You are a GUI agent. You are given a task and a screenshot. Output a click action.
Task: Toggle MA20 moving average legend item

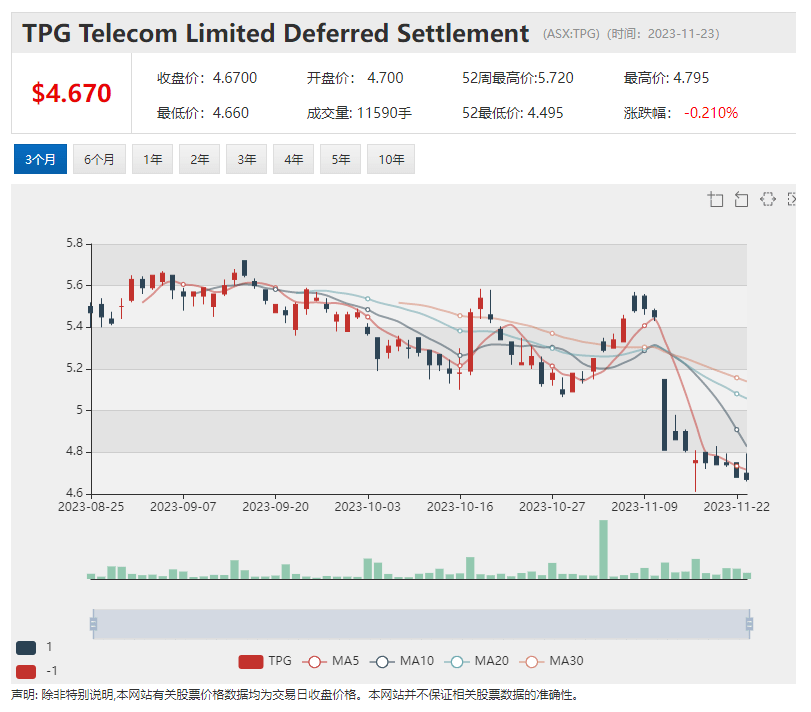pyautogui.click(x=475, y=661)
